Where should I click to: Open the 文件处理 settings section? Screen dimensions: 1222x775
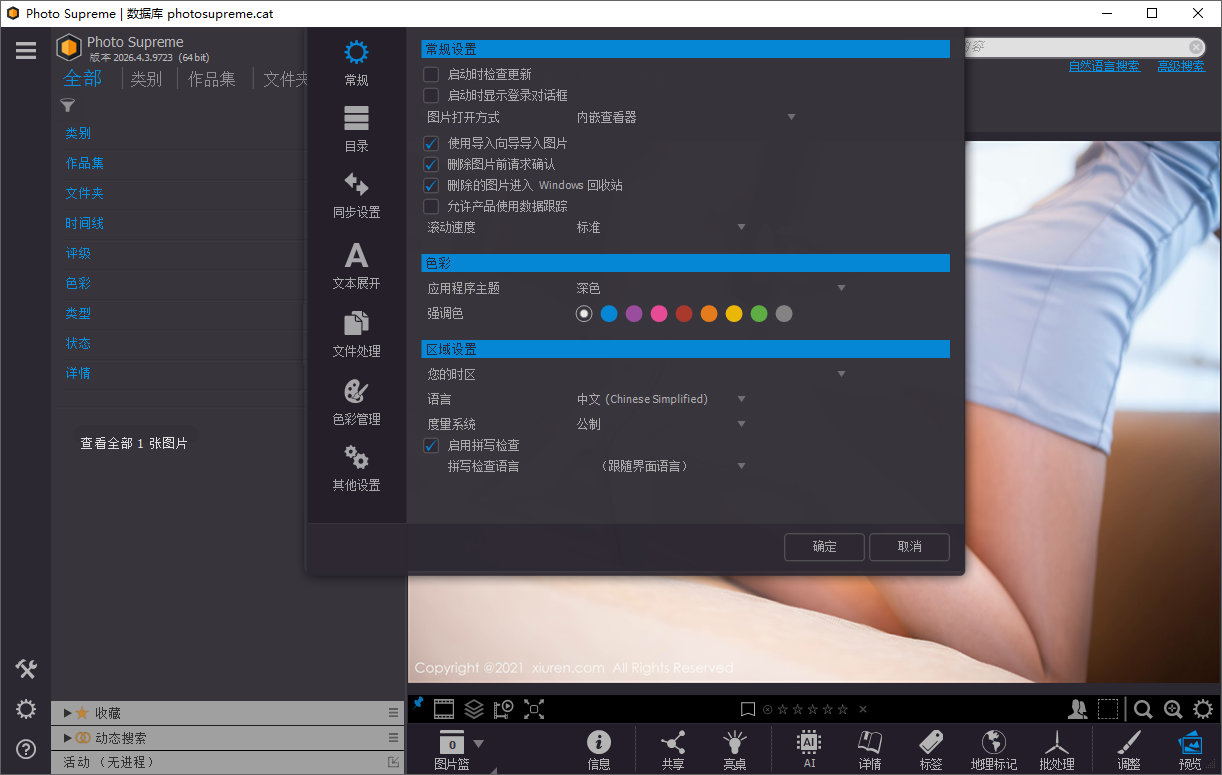[356, 334]
